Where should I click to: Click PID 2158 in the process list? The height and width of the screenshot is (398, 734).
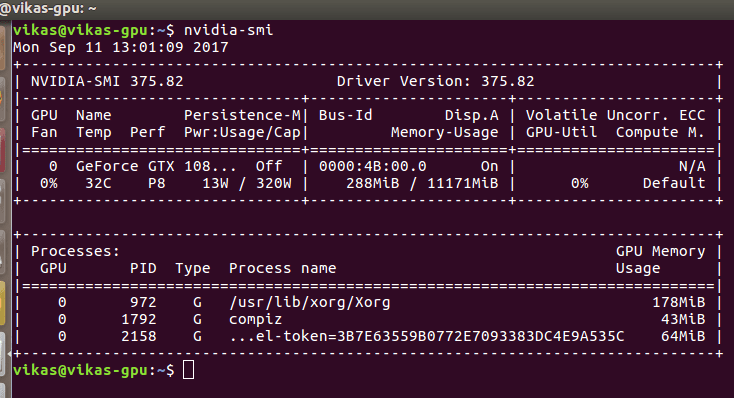point(139,336)
